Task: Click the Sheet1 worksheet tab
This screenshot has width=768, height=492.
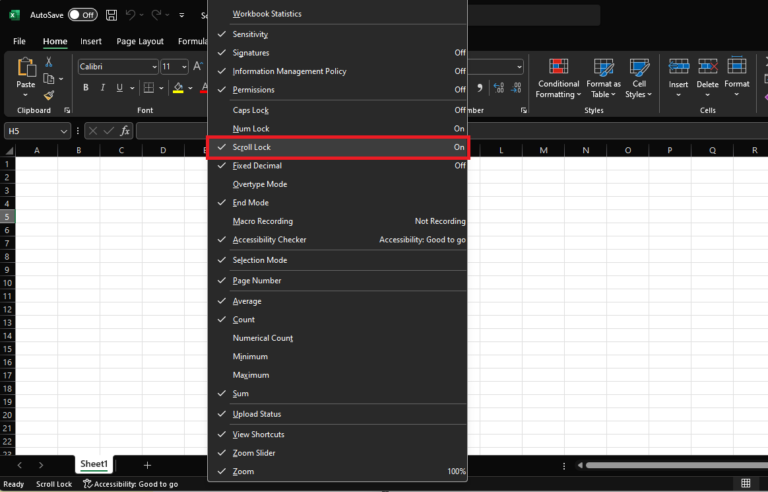Action: click(94, 465)
